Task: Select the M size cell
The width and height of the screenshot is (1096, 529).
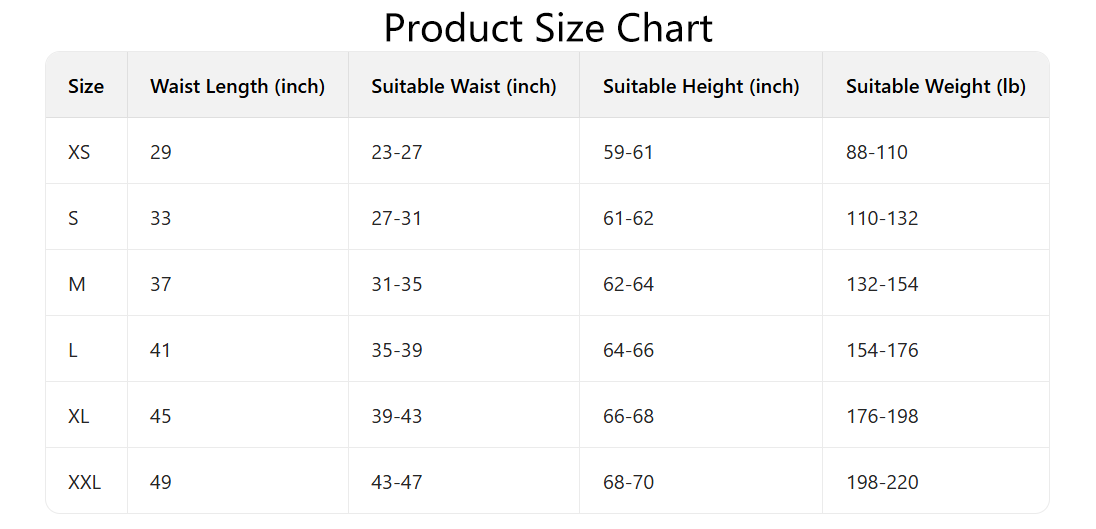Action: click(77, 285)
